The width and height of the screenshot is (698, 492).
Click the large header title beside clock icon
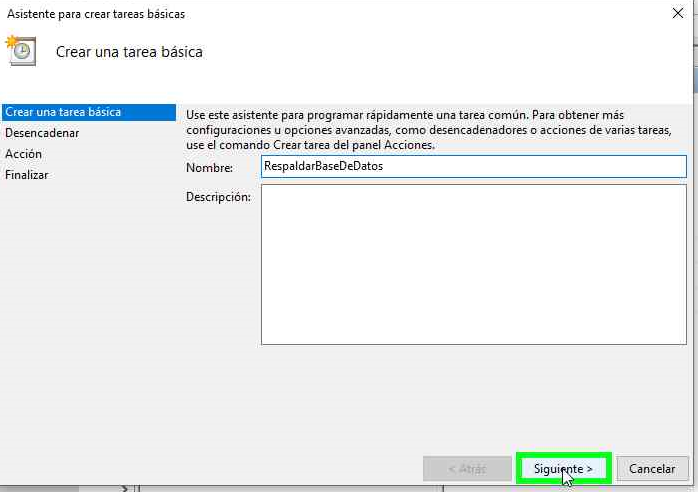coord(129,52)
